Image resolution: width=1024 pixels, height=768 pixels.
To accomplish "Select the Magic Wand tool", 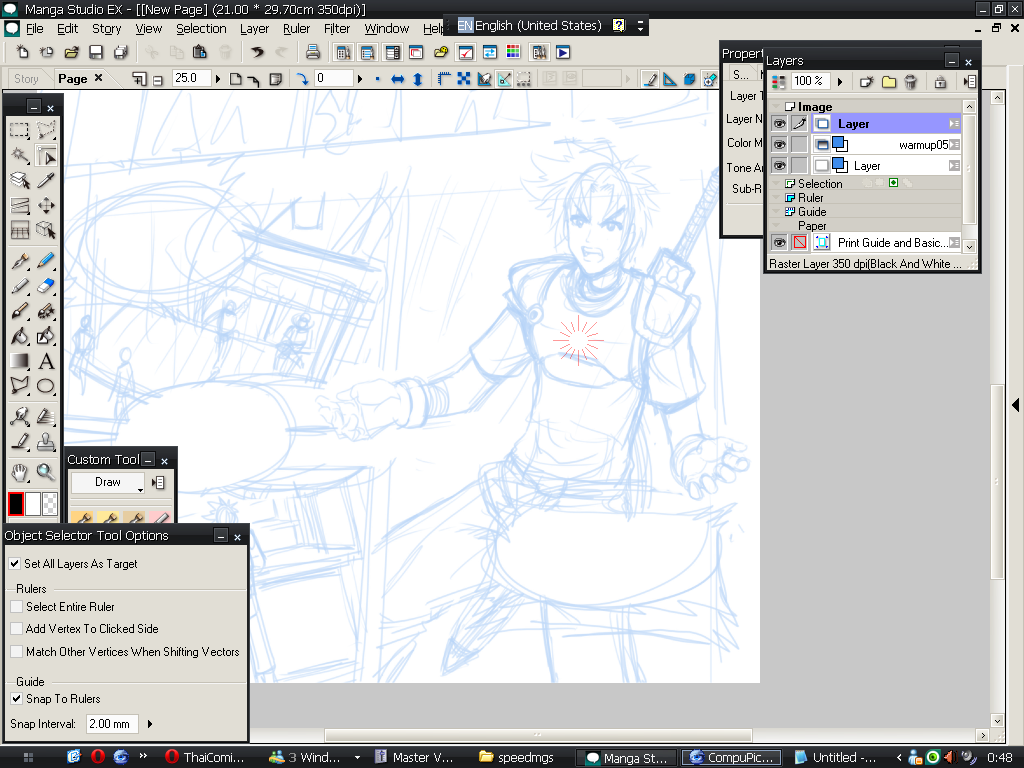I will click(20, 155).
